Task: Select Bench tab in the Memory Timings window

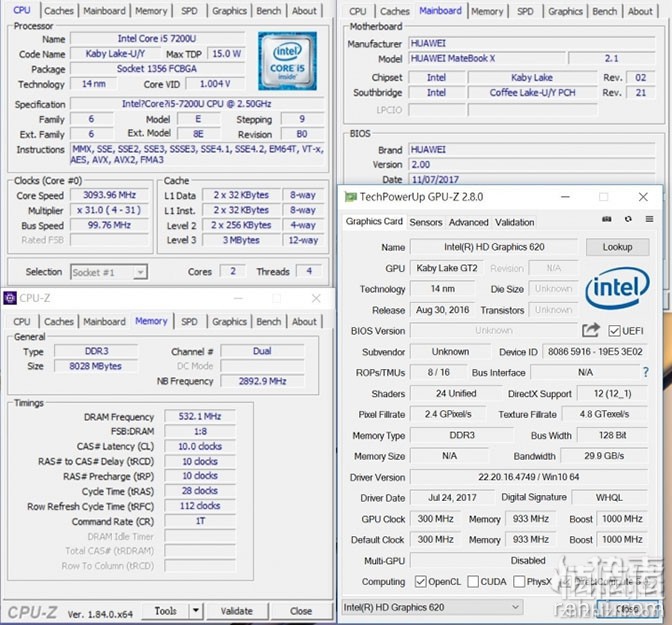Action: (269, 322)
